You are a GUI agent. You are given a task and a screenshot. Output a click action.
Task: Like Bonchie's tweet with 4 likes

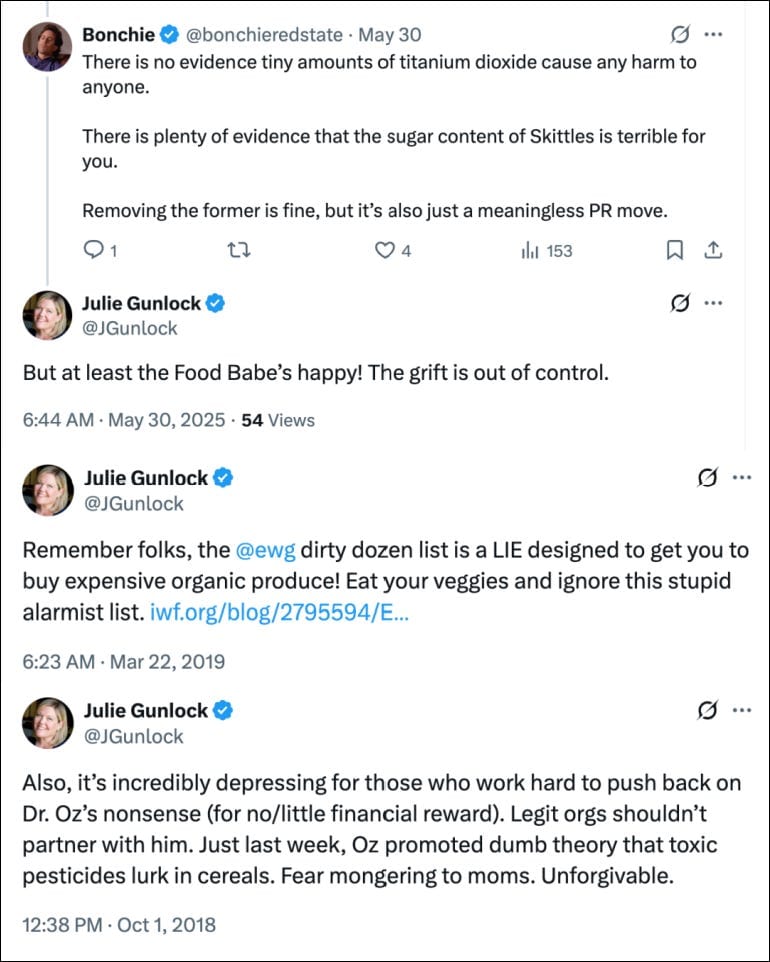tap(393, 250)
